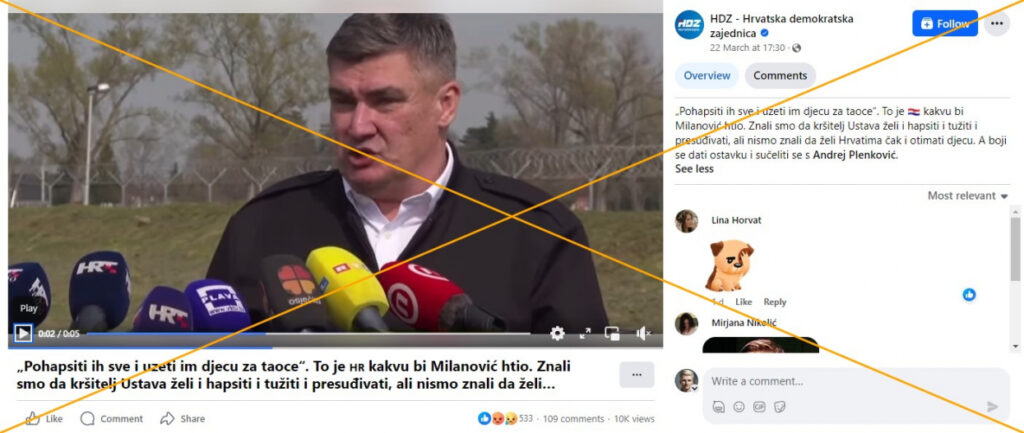Follow the HDZ page
Screen dimensions: 1024x433
pos(945,24)
